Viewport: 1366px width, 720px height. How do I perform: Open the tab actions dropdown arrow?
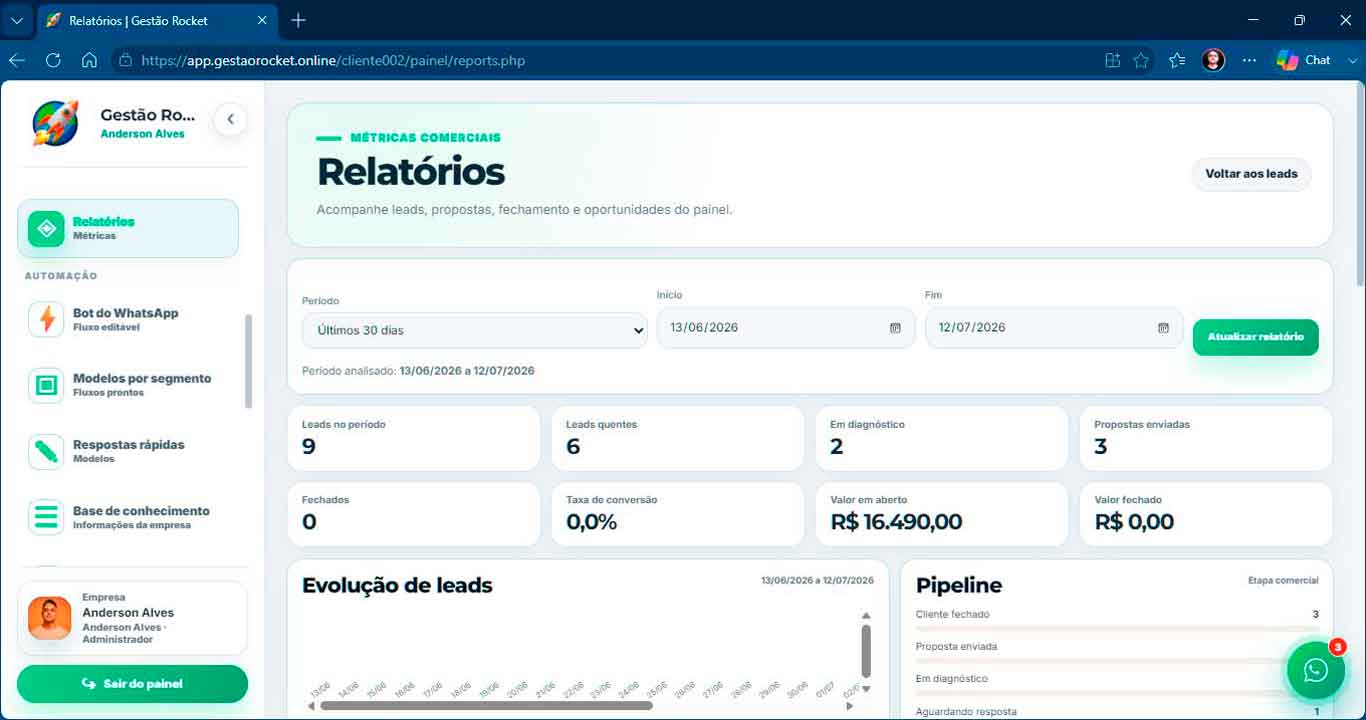16,20
